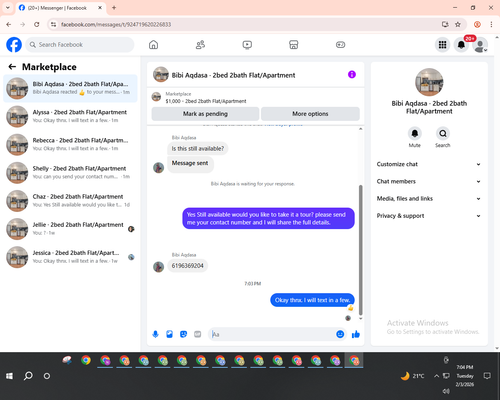Bookmark this page with star icon
The image size is (500, 400).
point(458,24)
